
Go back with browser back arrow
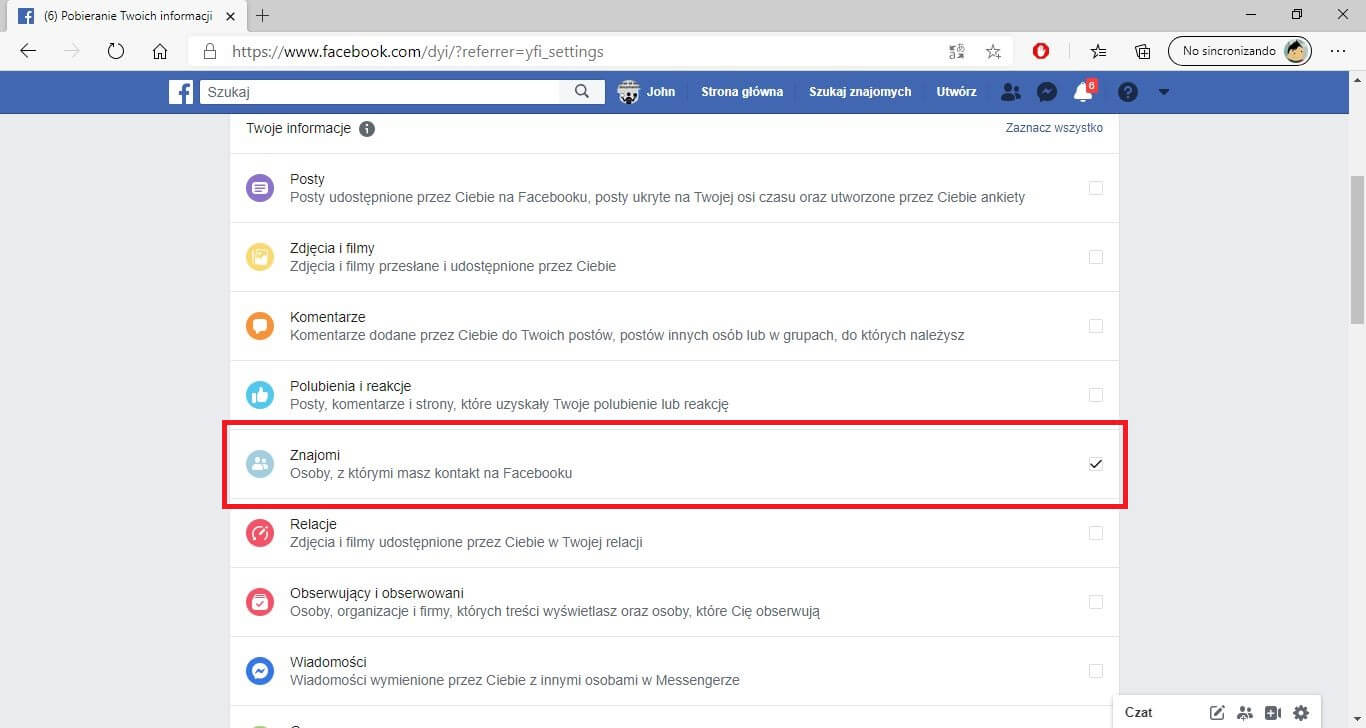pos(28,51)
